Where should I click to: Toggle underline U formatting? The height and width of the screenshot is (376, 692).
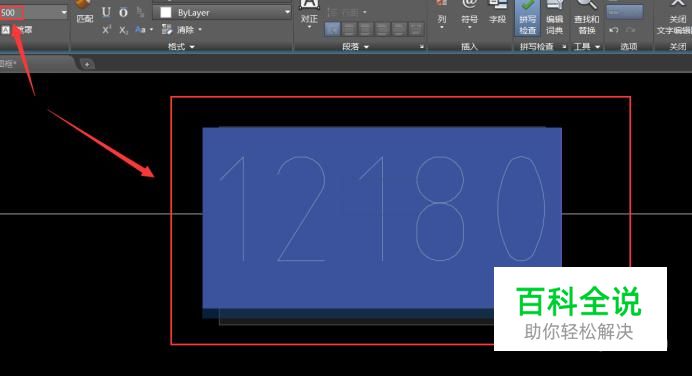click(106, 12)
